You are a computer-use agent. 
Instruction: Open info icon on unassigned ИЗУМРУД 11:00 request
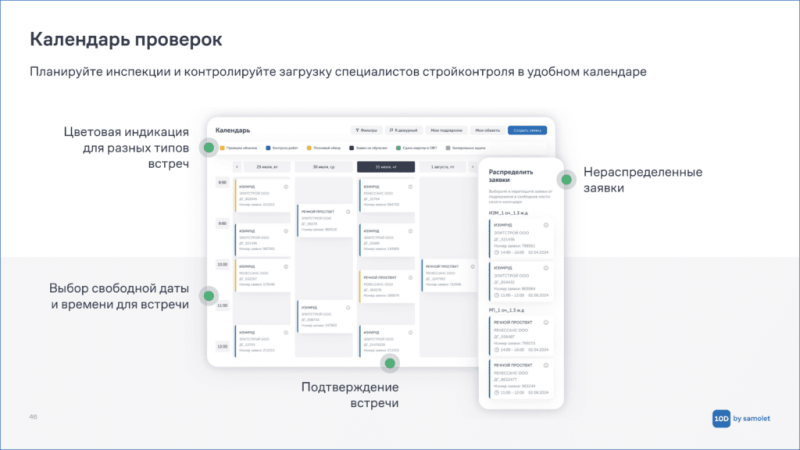pos(545,268)
